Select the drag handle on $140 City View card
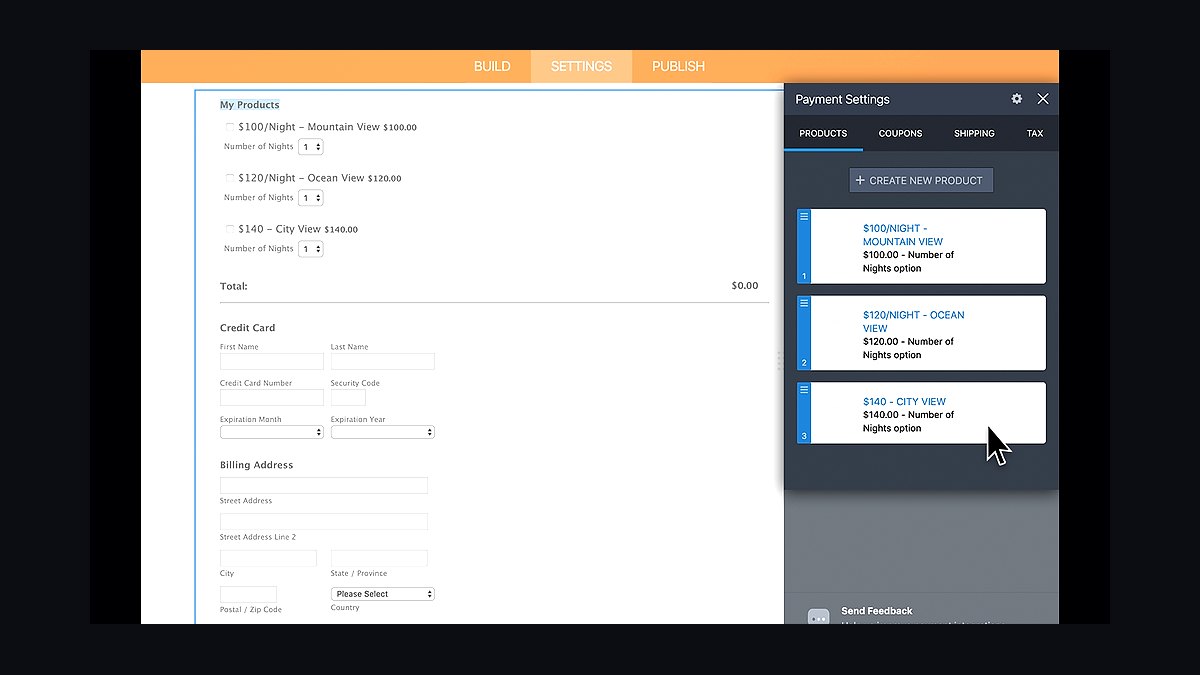 click(804, 390)
